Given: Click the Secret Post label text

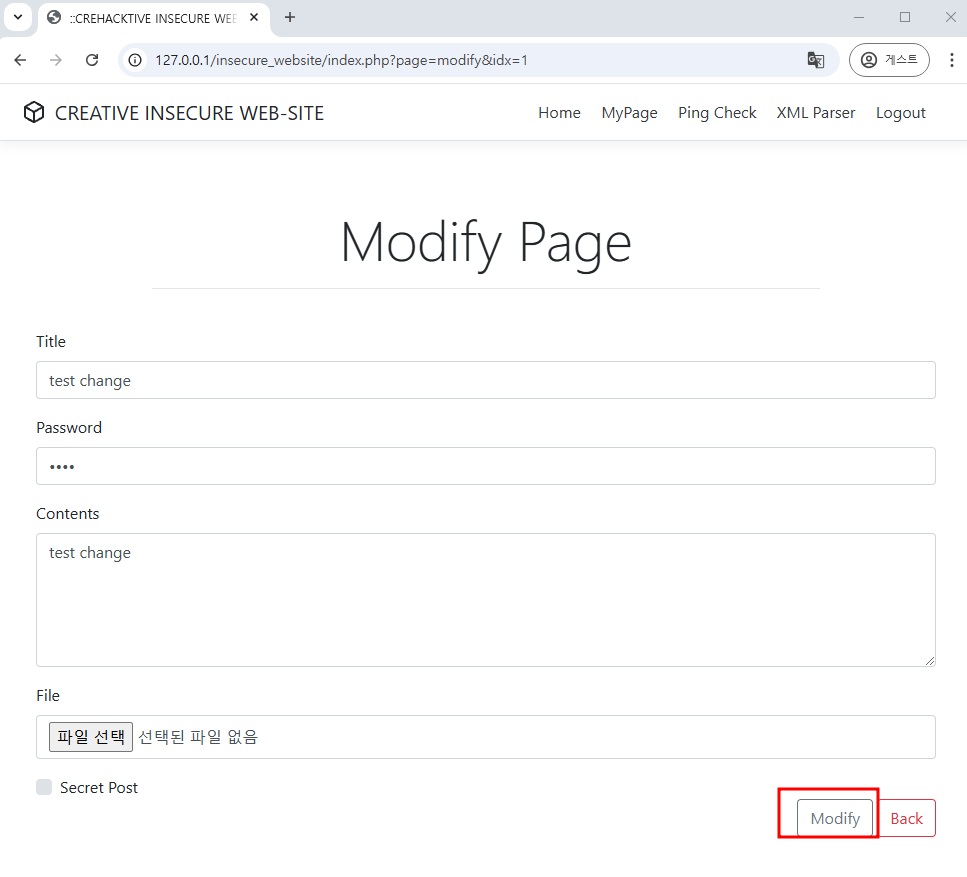Looking at the screenshot, I should pos(99,788).
